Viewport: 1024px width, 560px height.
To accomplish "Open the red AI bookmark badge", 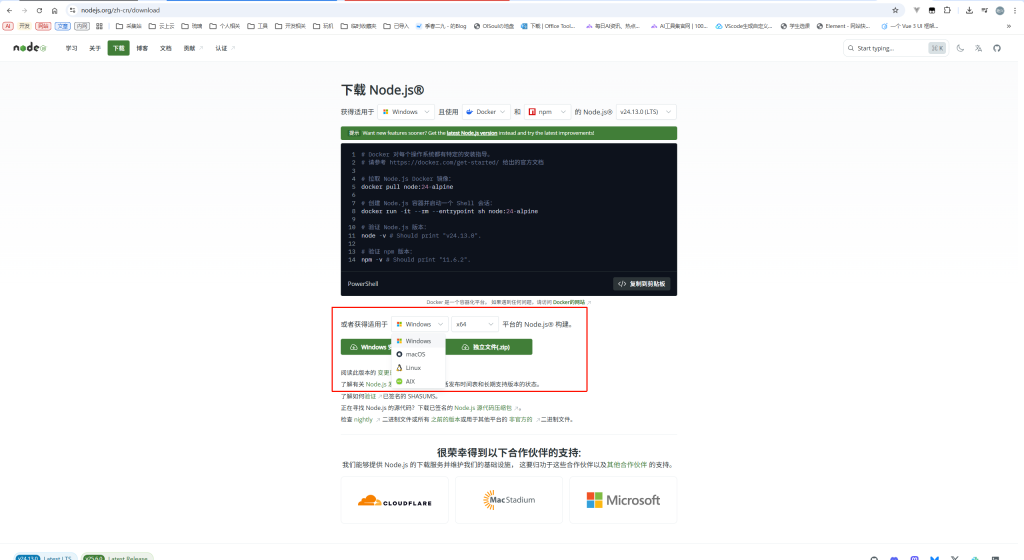I will click(x=8, y=26).
